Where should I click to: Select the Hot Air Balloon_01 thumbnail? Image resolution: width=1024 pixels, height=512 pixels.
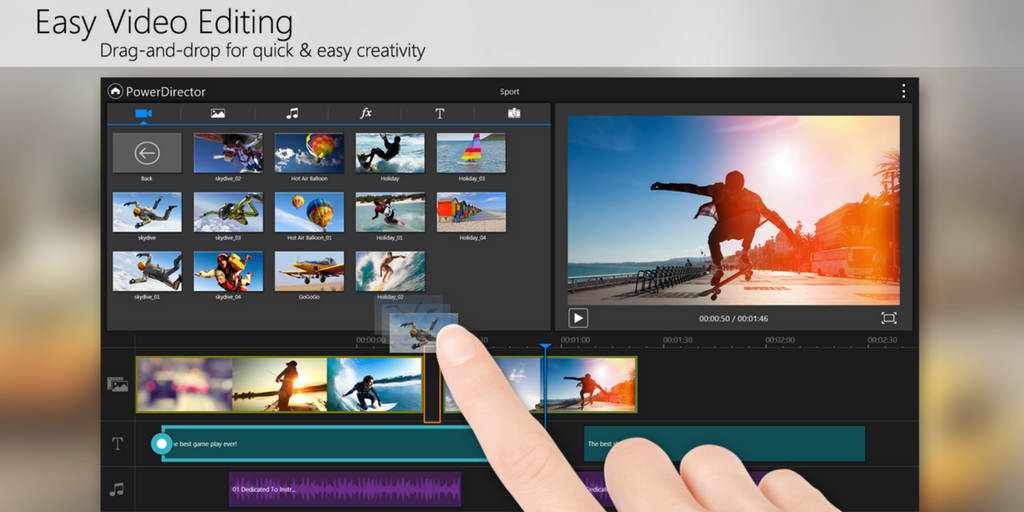point(309,212)
